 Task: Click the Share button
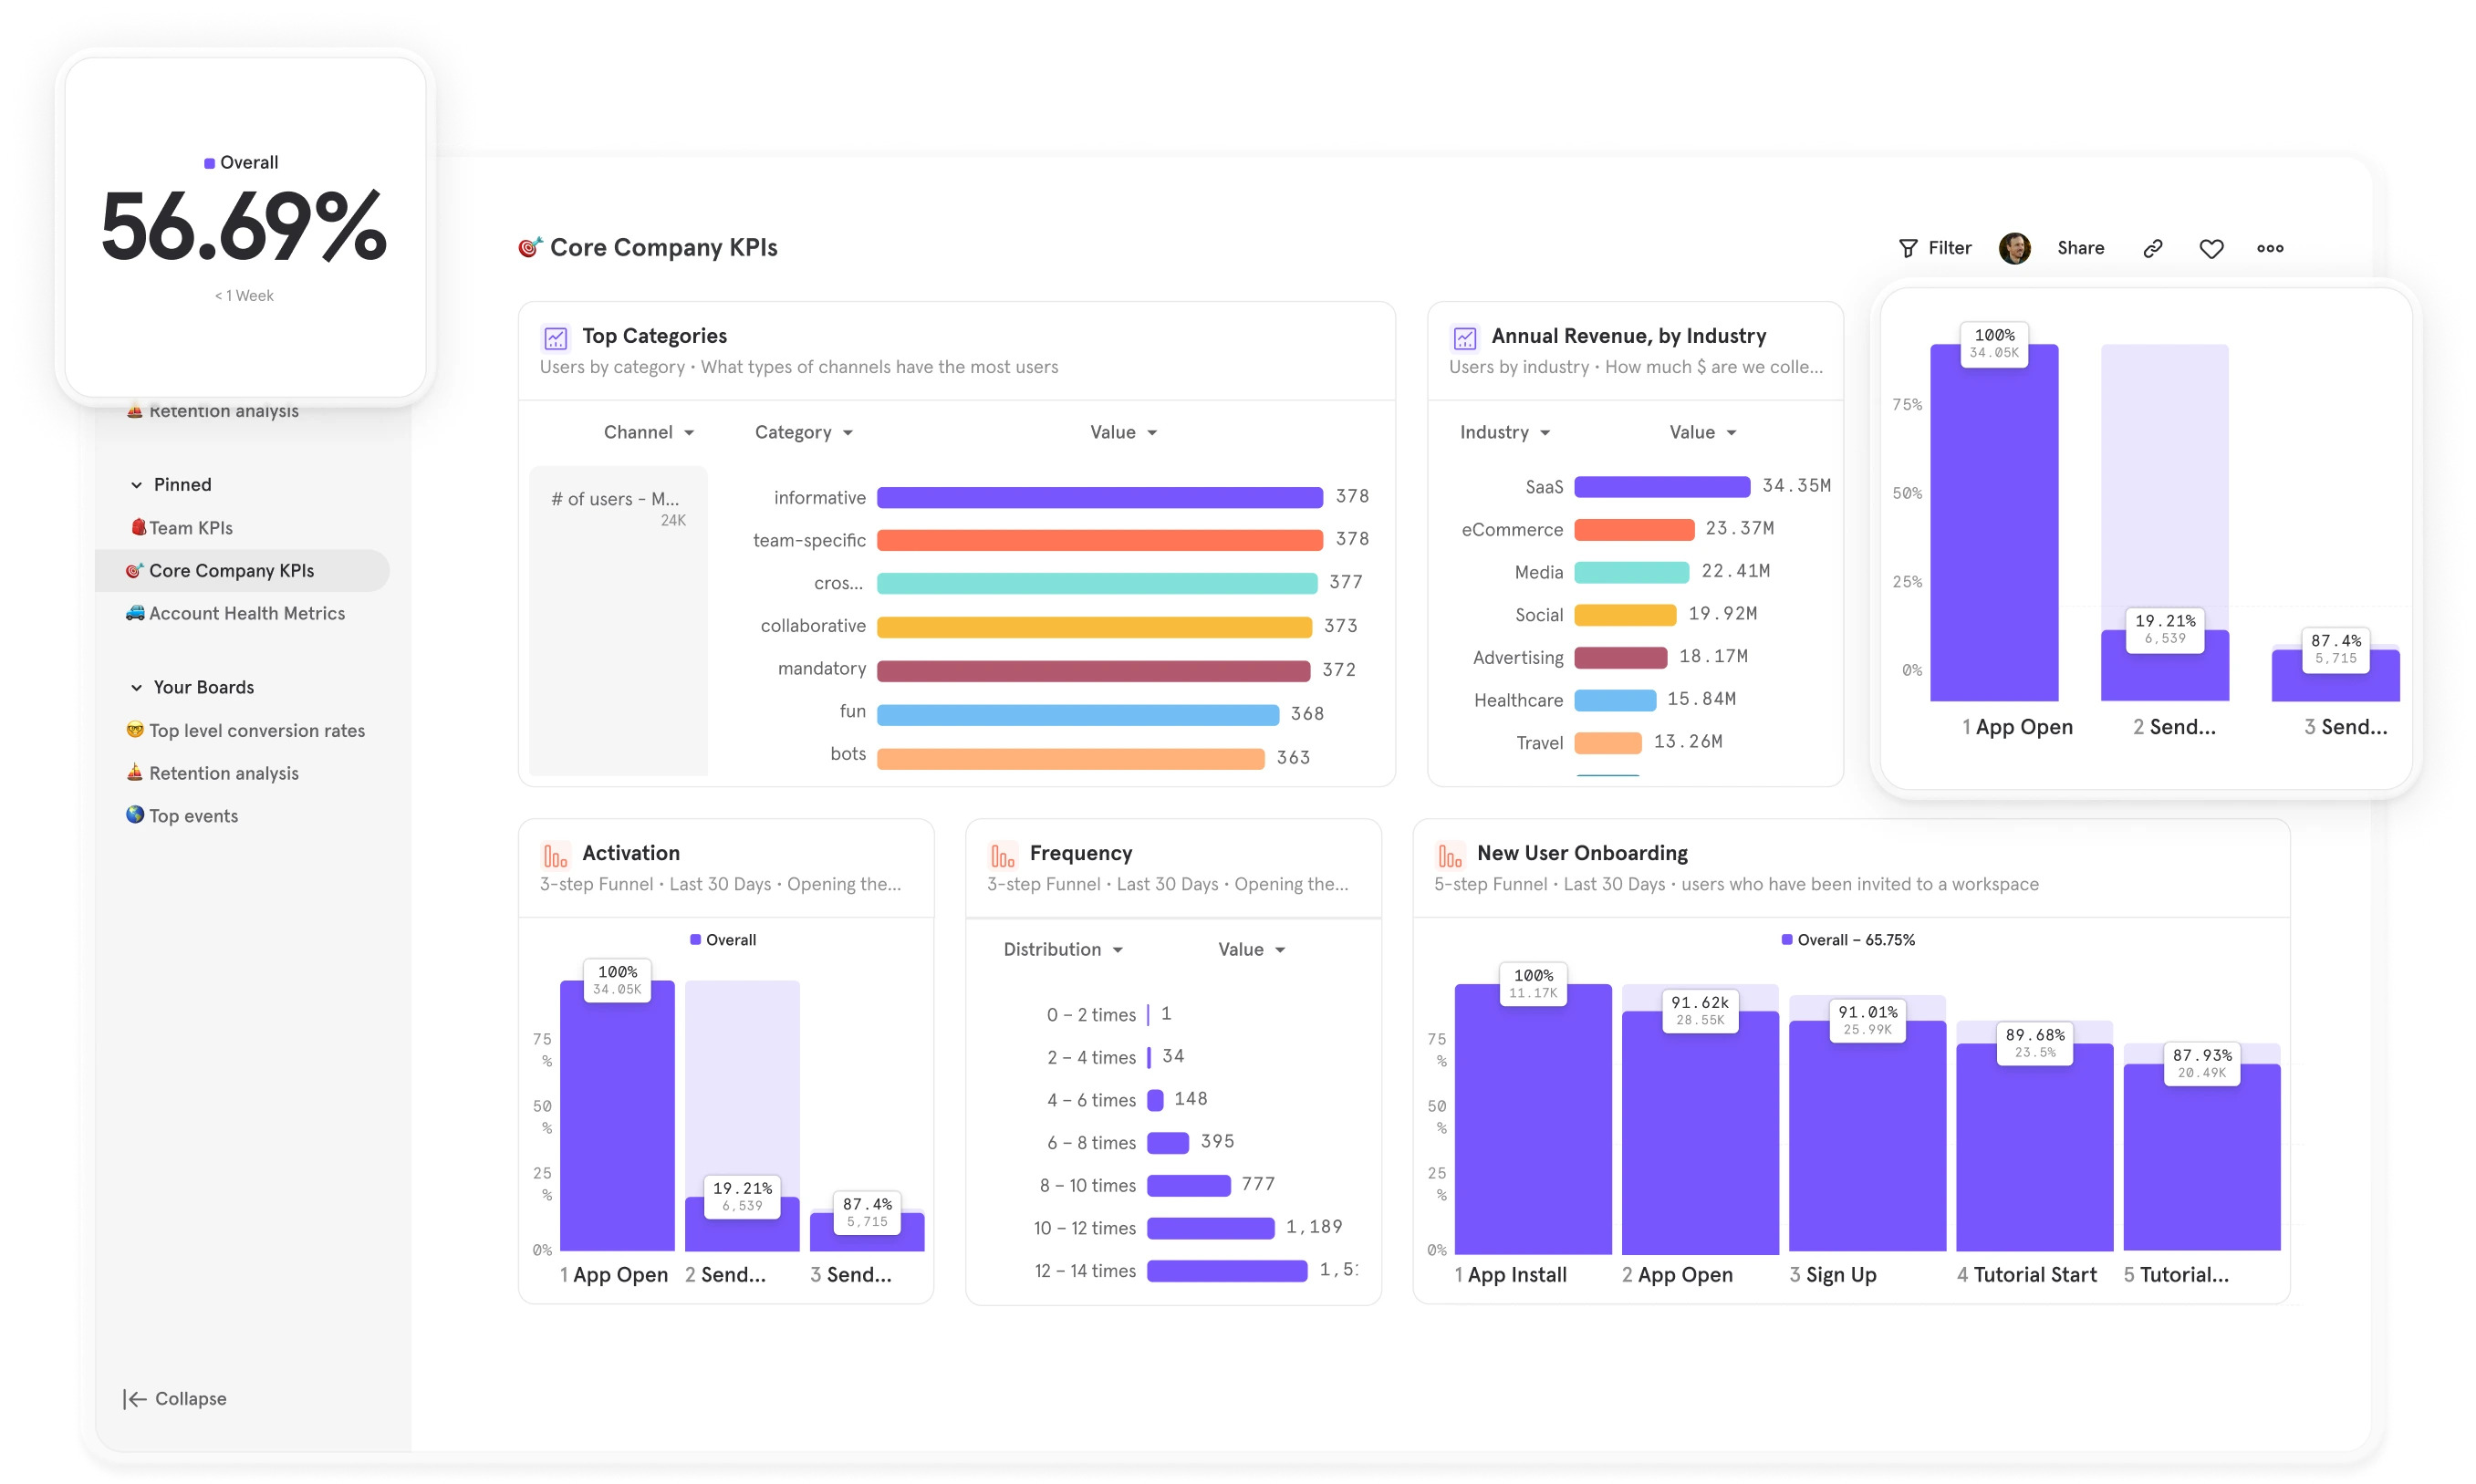point(2080,248)
